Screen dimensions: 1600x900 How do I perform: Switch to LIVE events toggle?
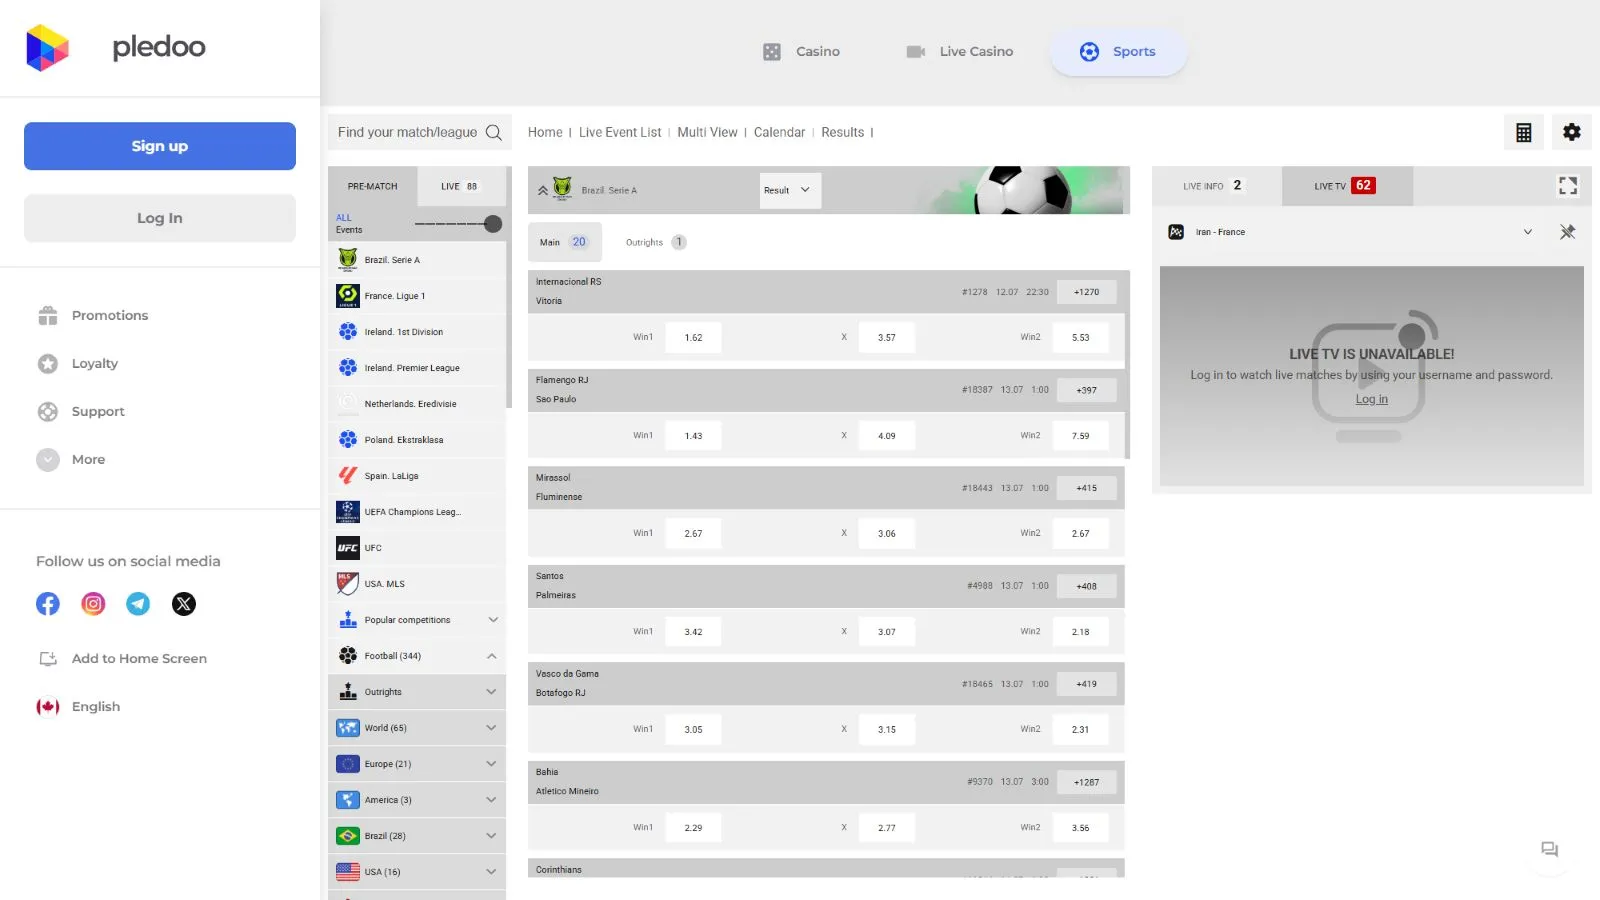(x=459, y=186)
